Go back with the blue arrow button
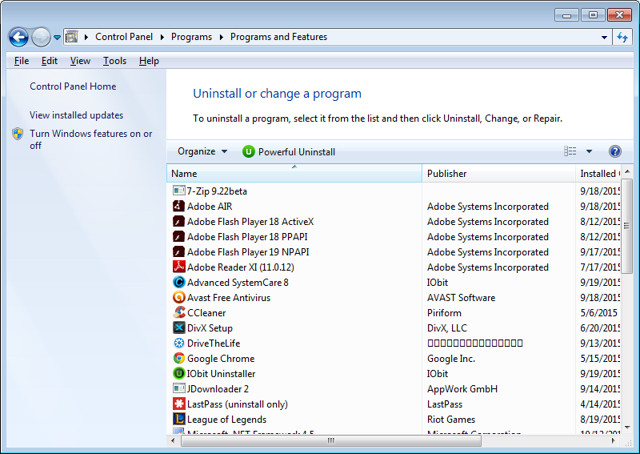640x454 pixels. [18, 38]
